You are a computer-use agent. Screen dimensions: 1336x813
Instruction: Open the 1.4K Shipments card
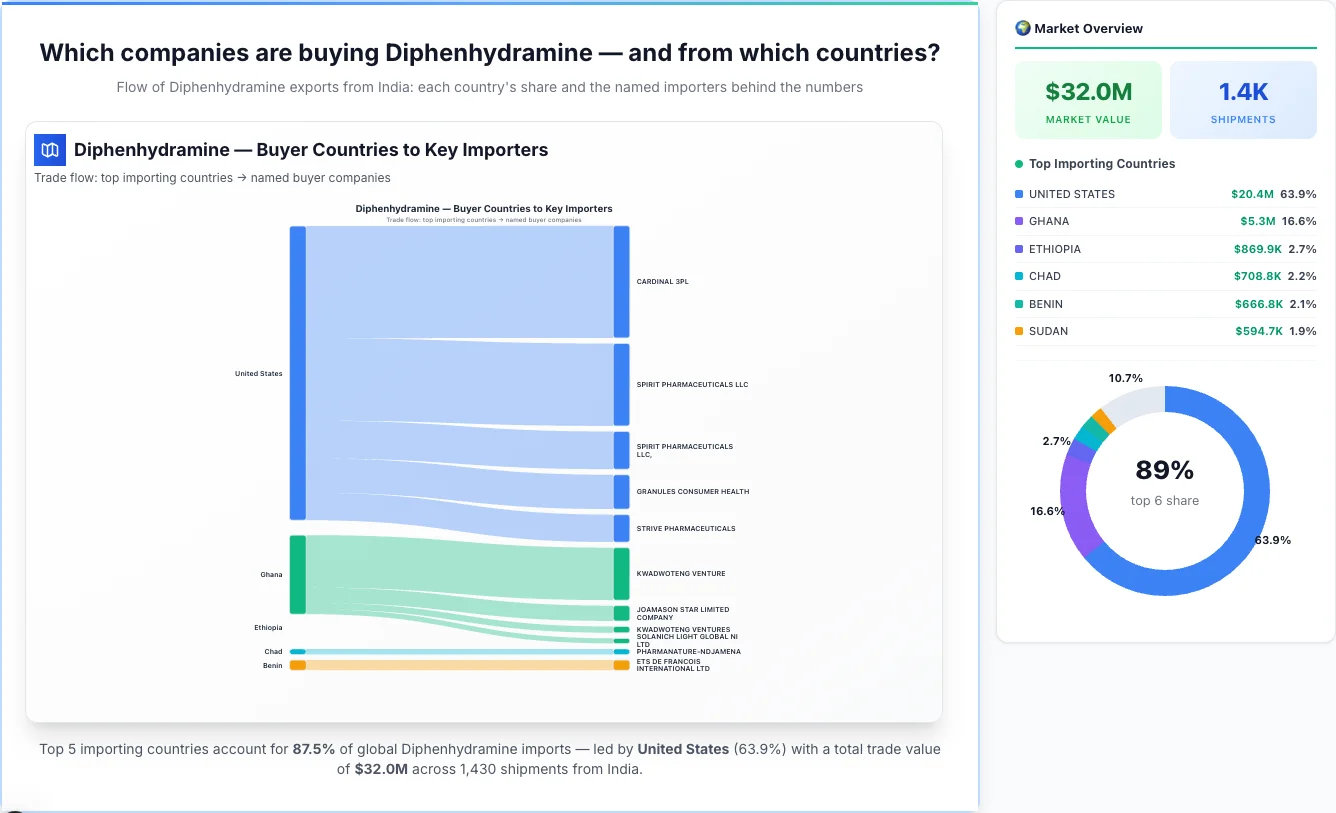[x=1243, y=99]
